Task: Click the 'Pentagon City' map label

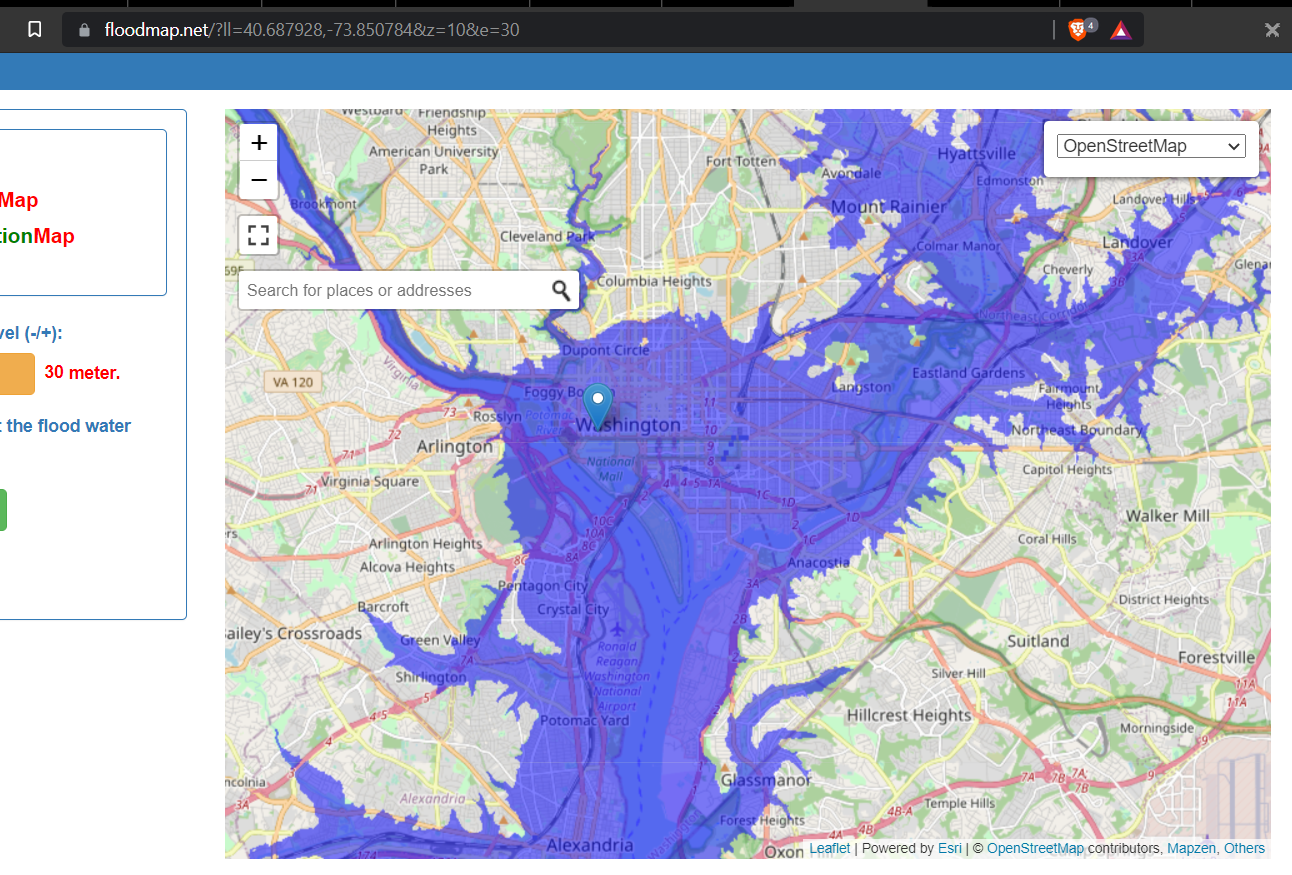Action: click(x=543, y=586)
